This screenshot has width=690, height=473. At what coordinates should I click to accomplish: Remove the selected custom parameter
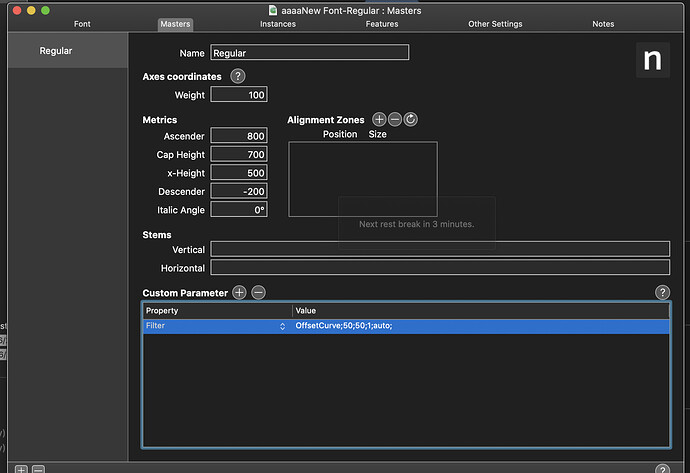259,293
